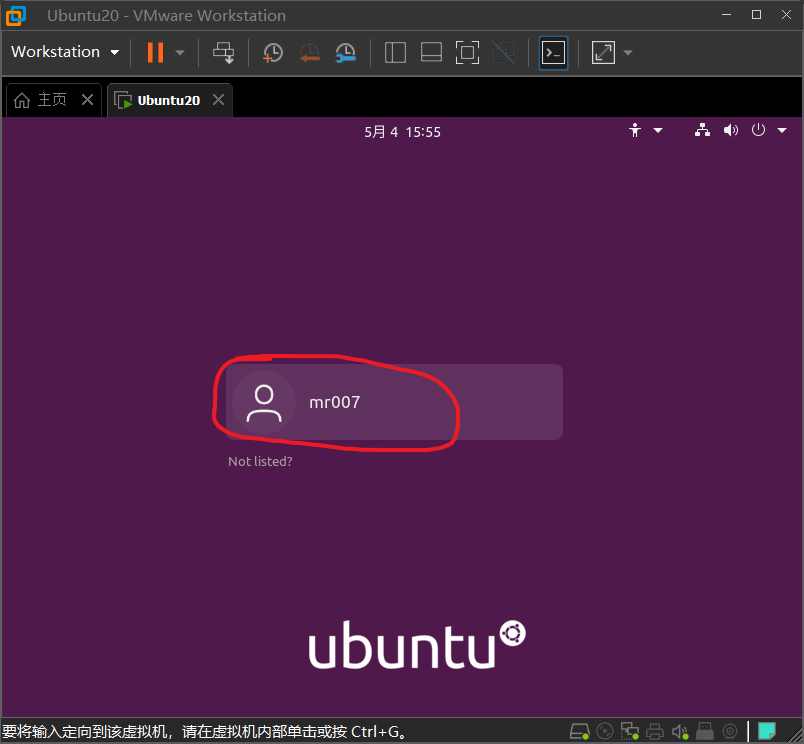Click the date and time 5月 4 15:55
804x744 pixels.
[403, 132]
